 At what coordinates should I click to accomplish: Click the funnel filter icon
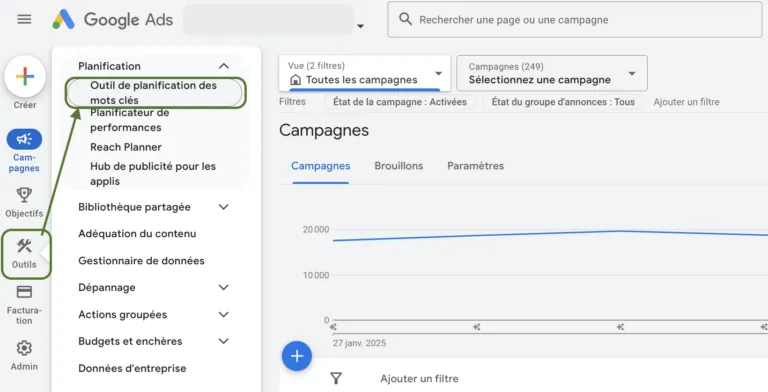(x=336, y=378)
